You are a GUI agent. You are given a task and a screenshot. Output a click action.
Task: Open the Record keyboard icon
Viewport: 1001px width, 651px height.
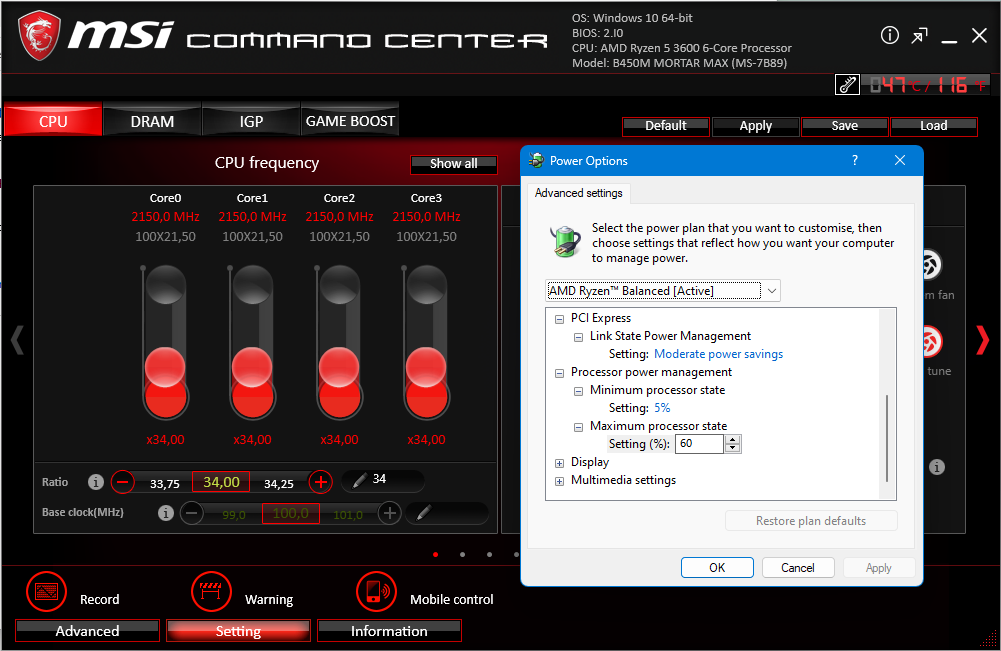click(47, 592)
